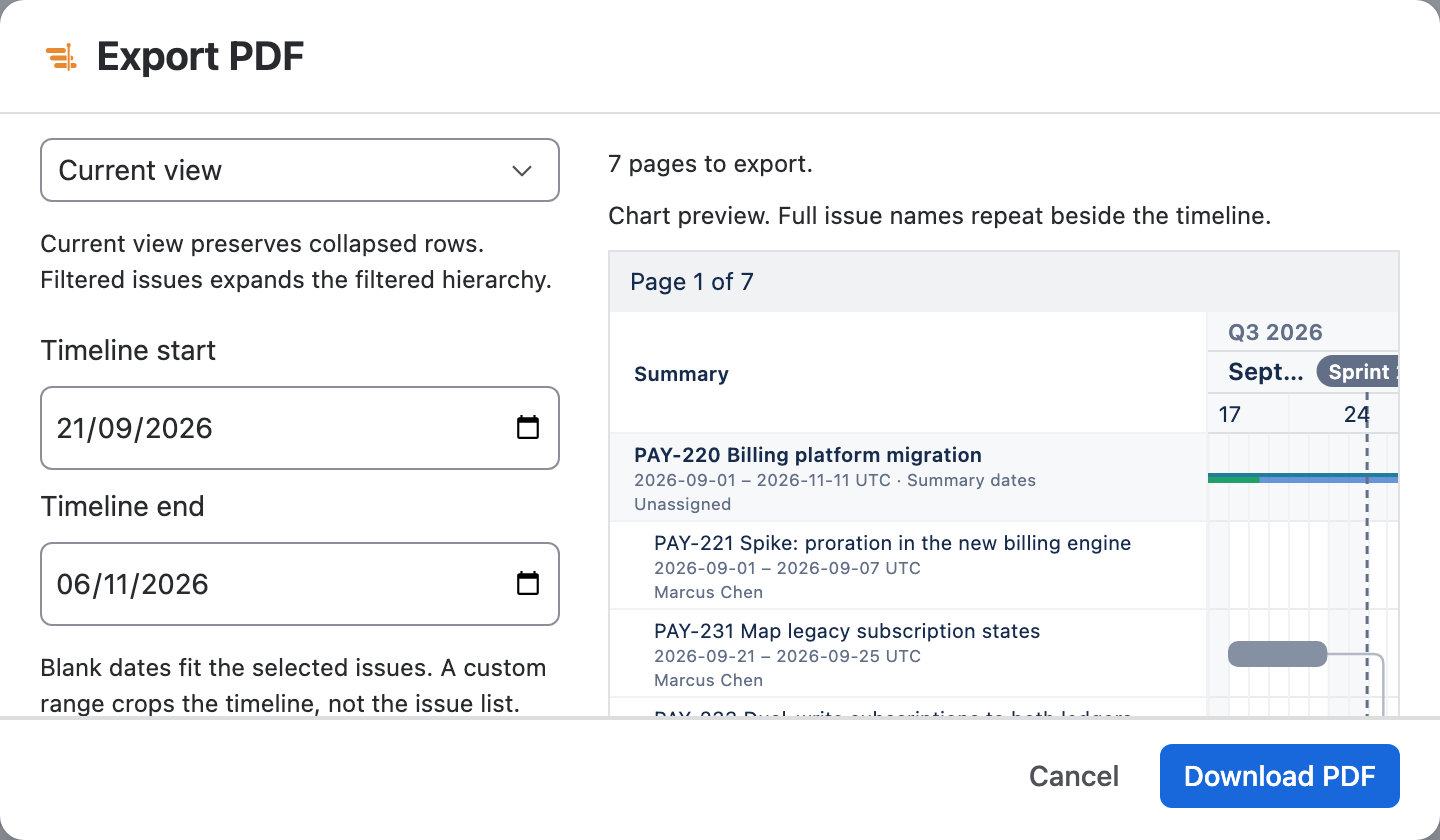Click the '2026-09-21 – 2026-09-25 UTC' dates
Image resolution: width=1440 pixels, height=840 pixels.
(787, 656)
